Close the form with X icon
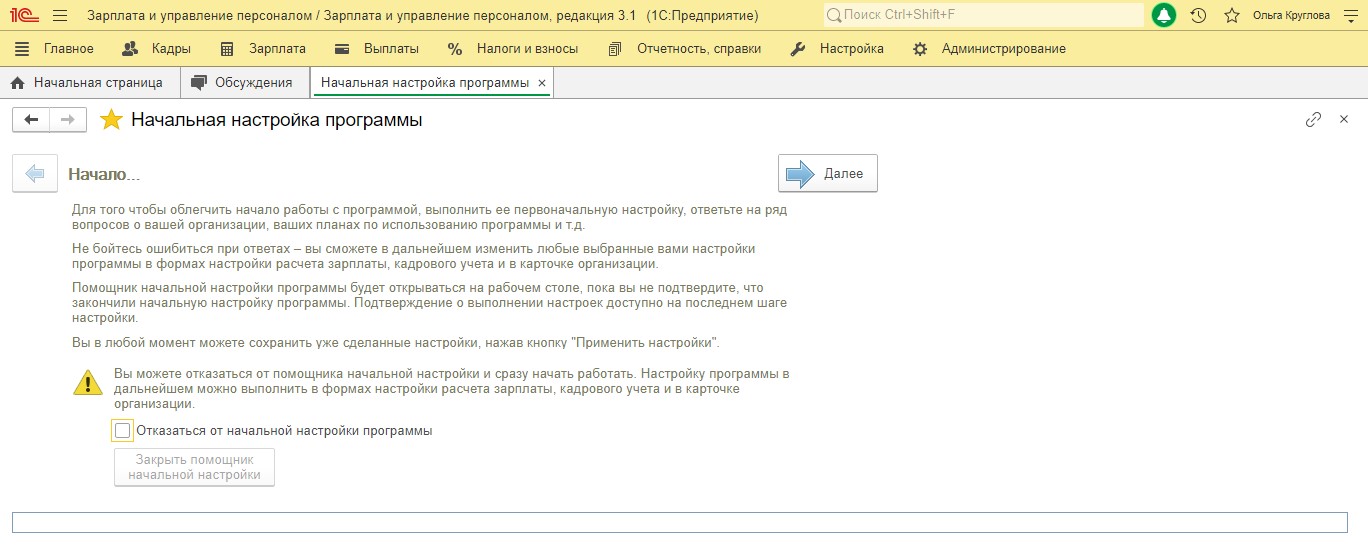 1344,119
